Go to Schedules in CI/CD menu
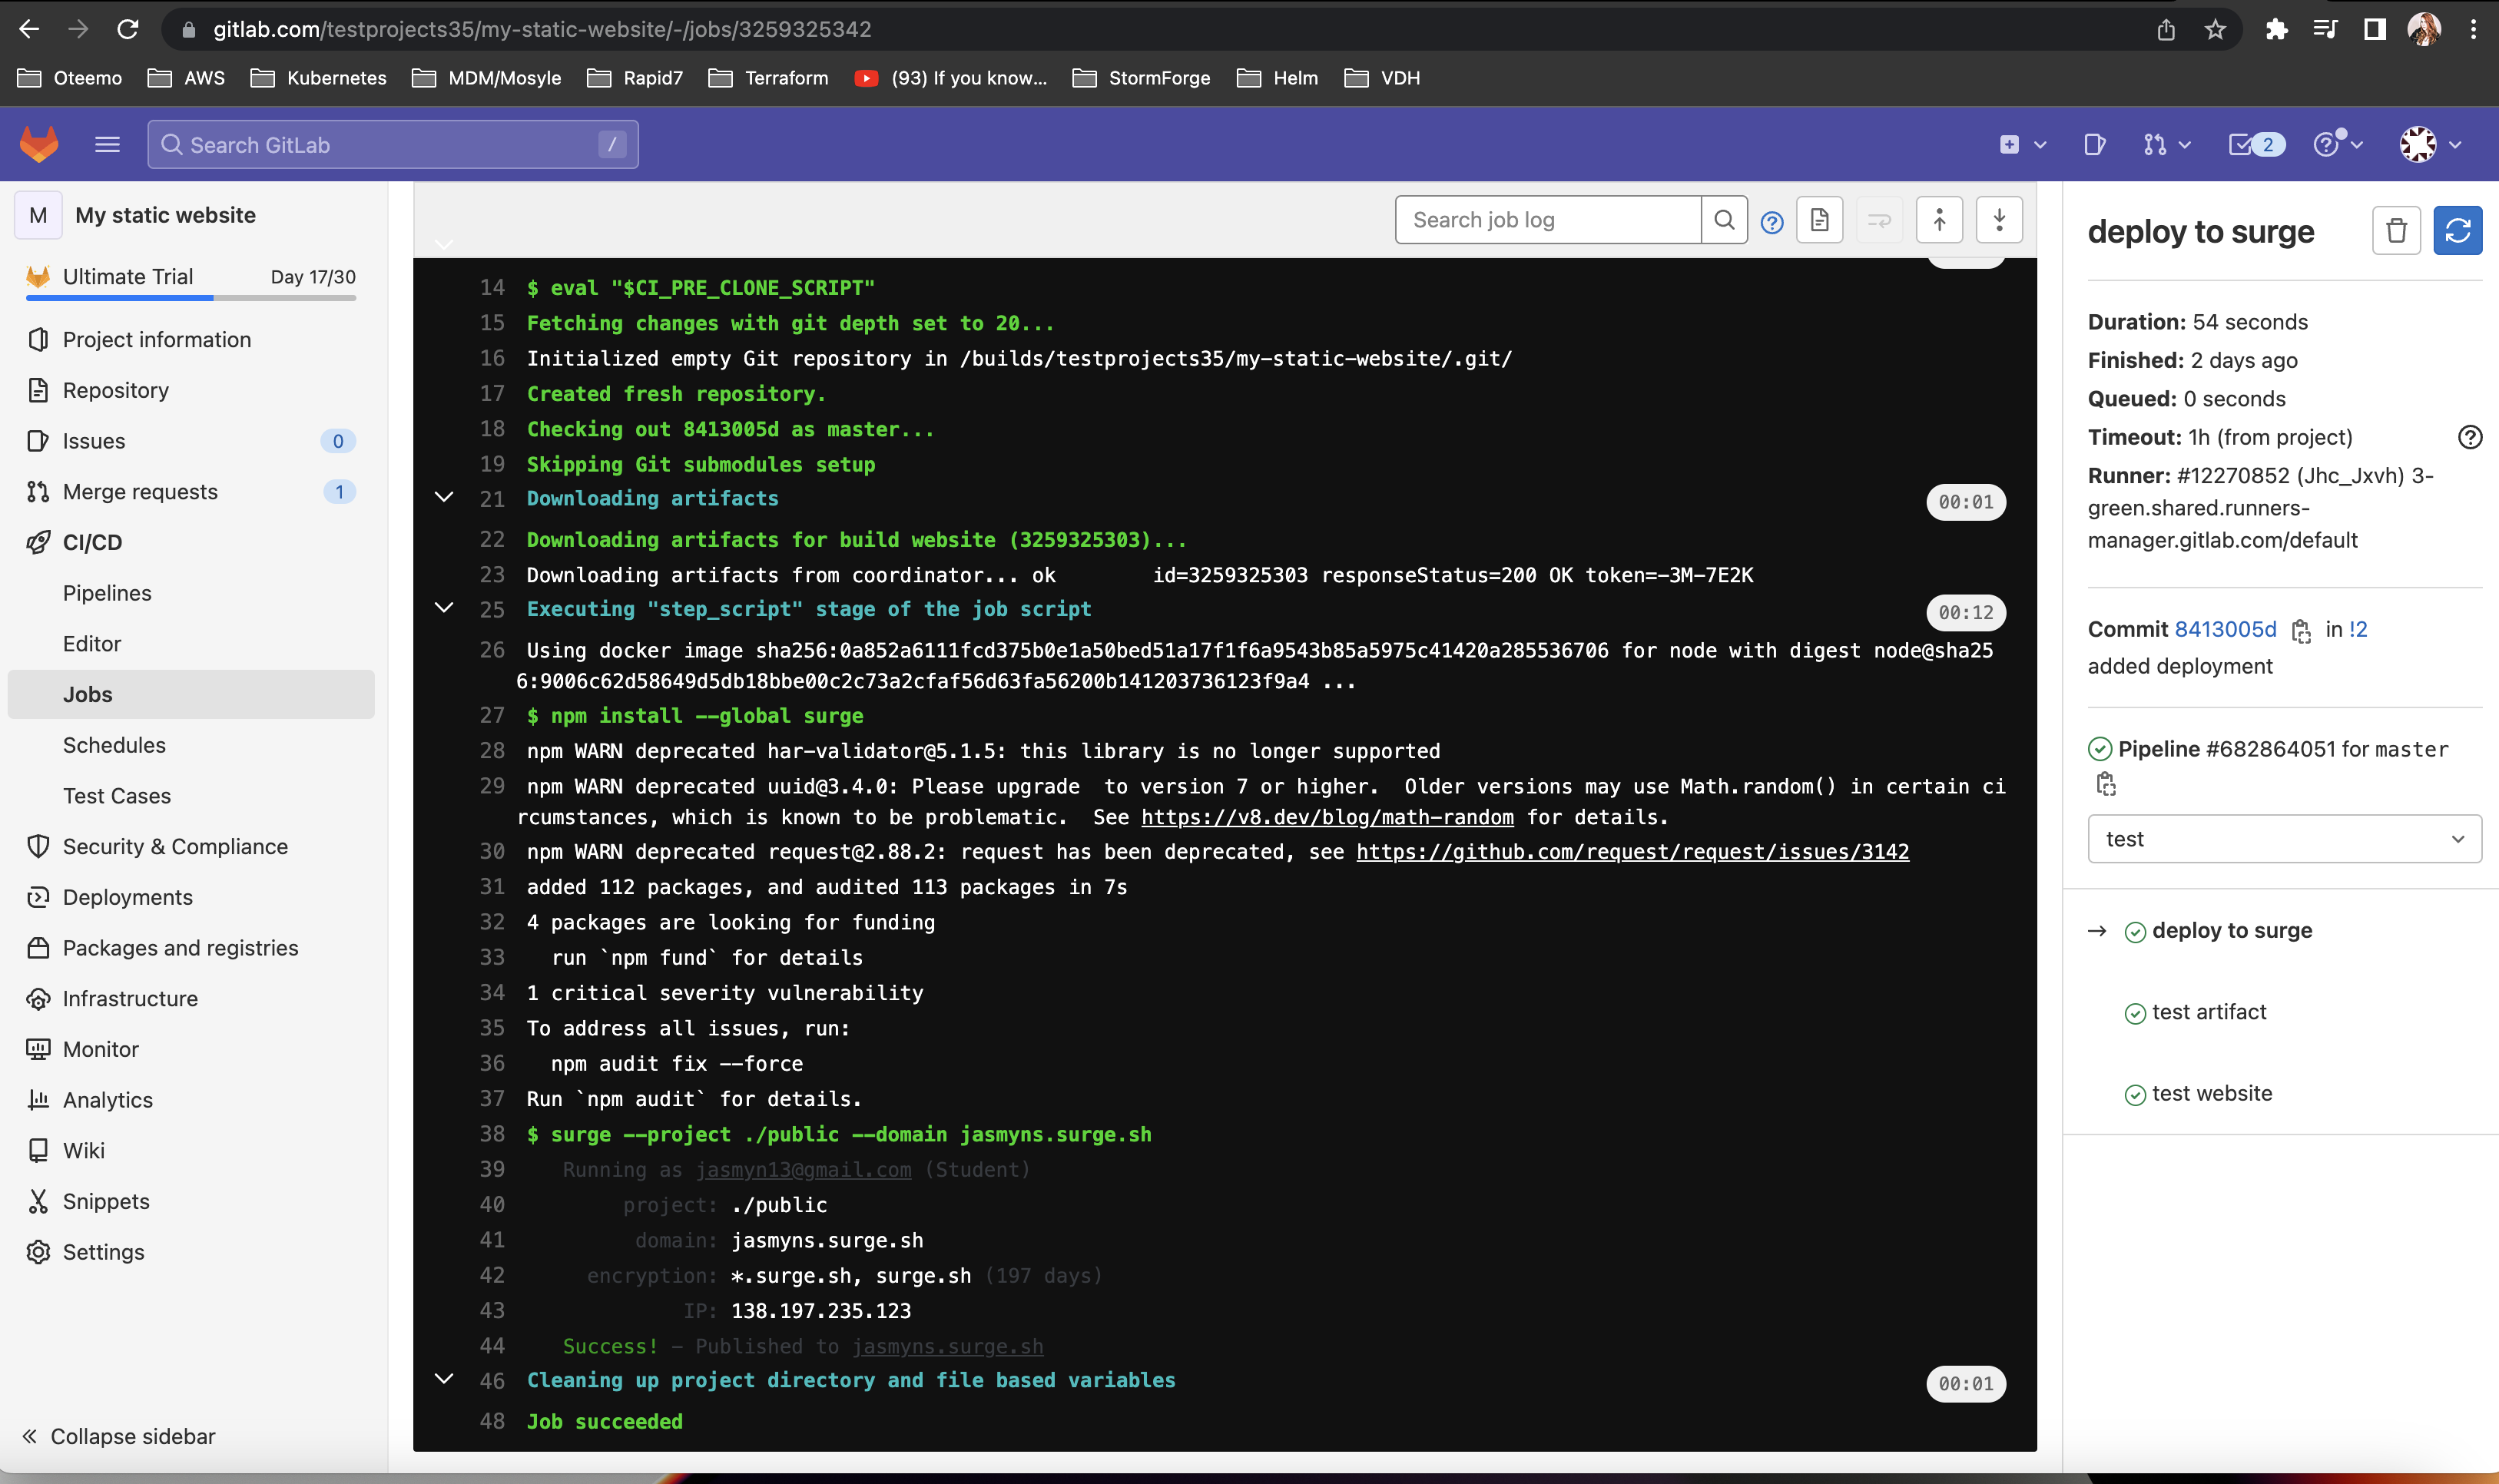The image size is (2499, 1484). click(114, 745)
